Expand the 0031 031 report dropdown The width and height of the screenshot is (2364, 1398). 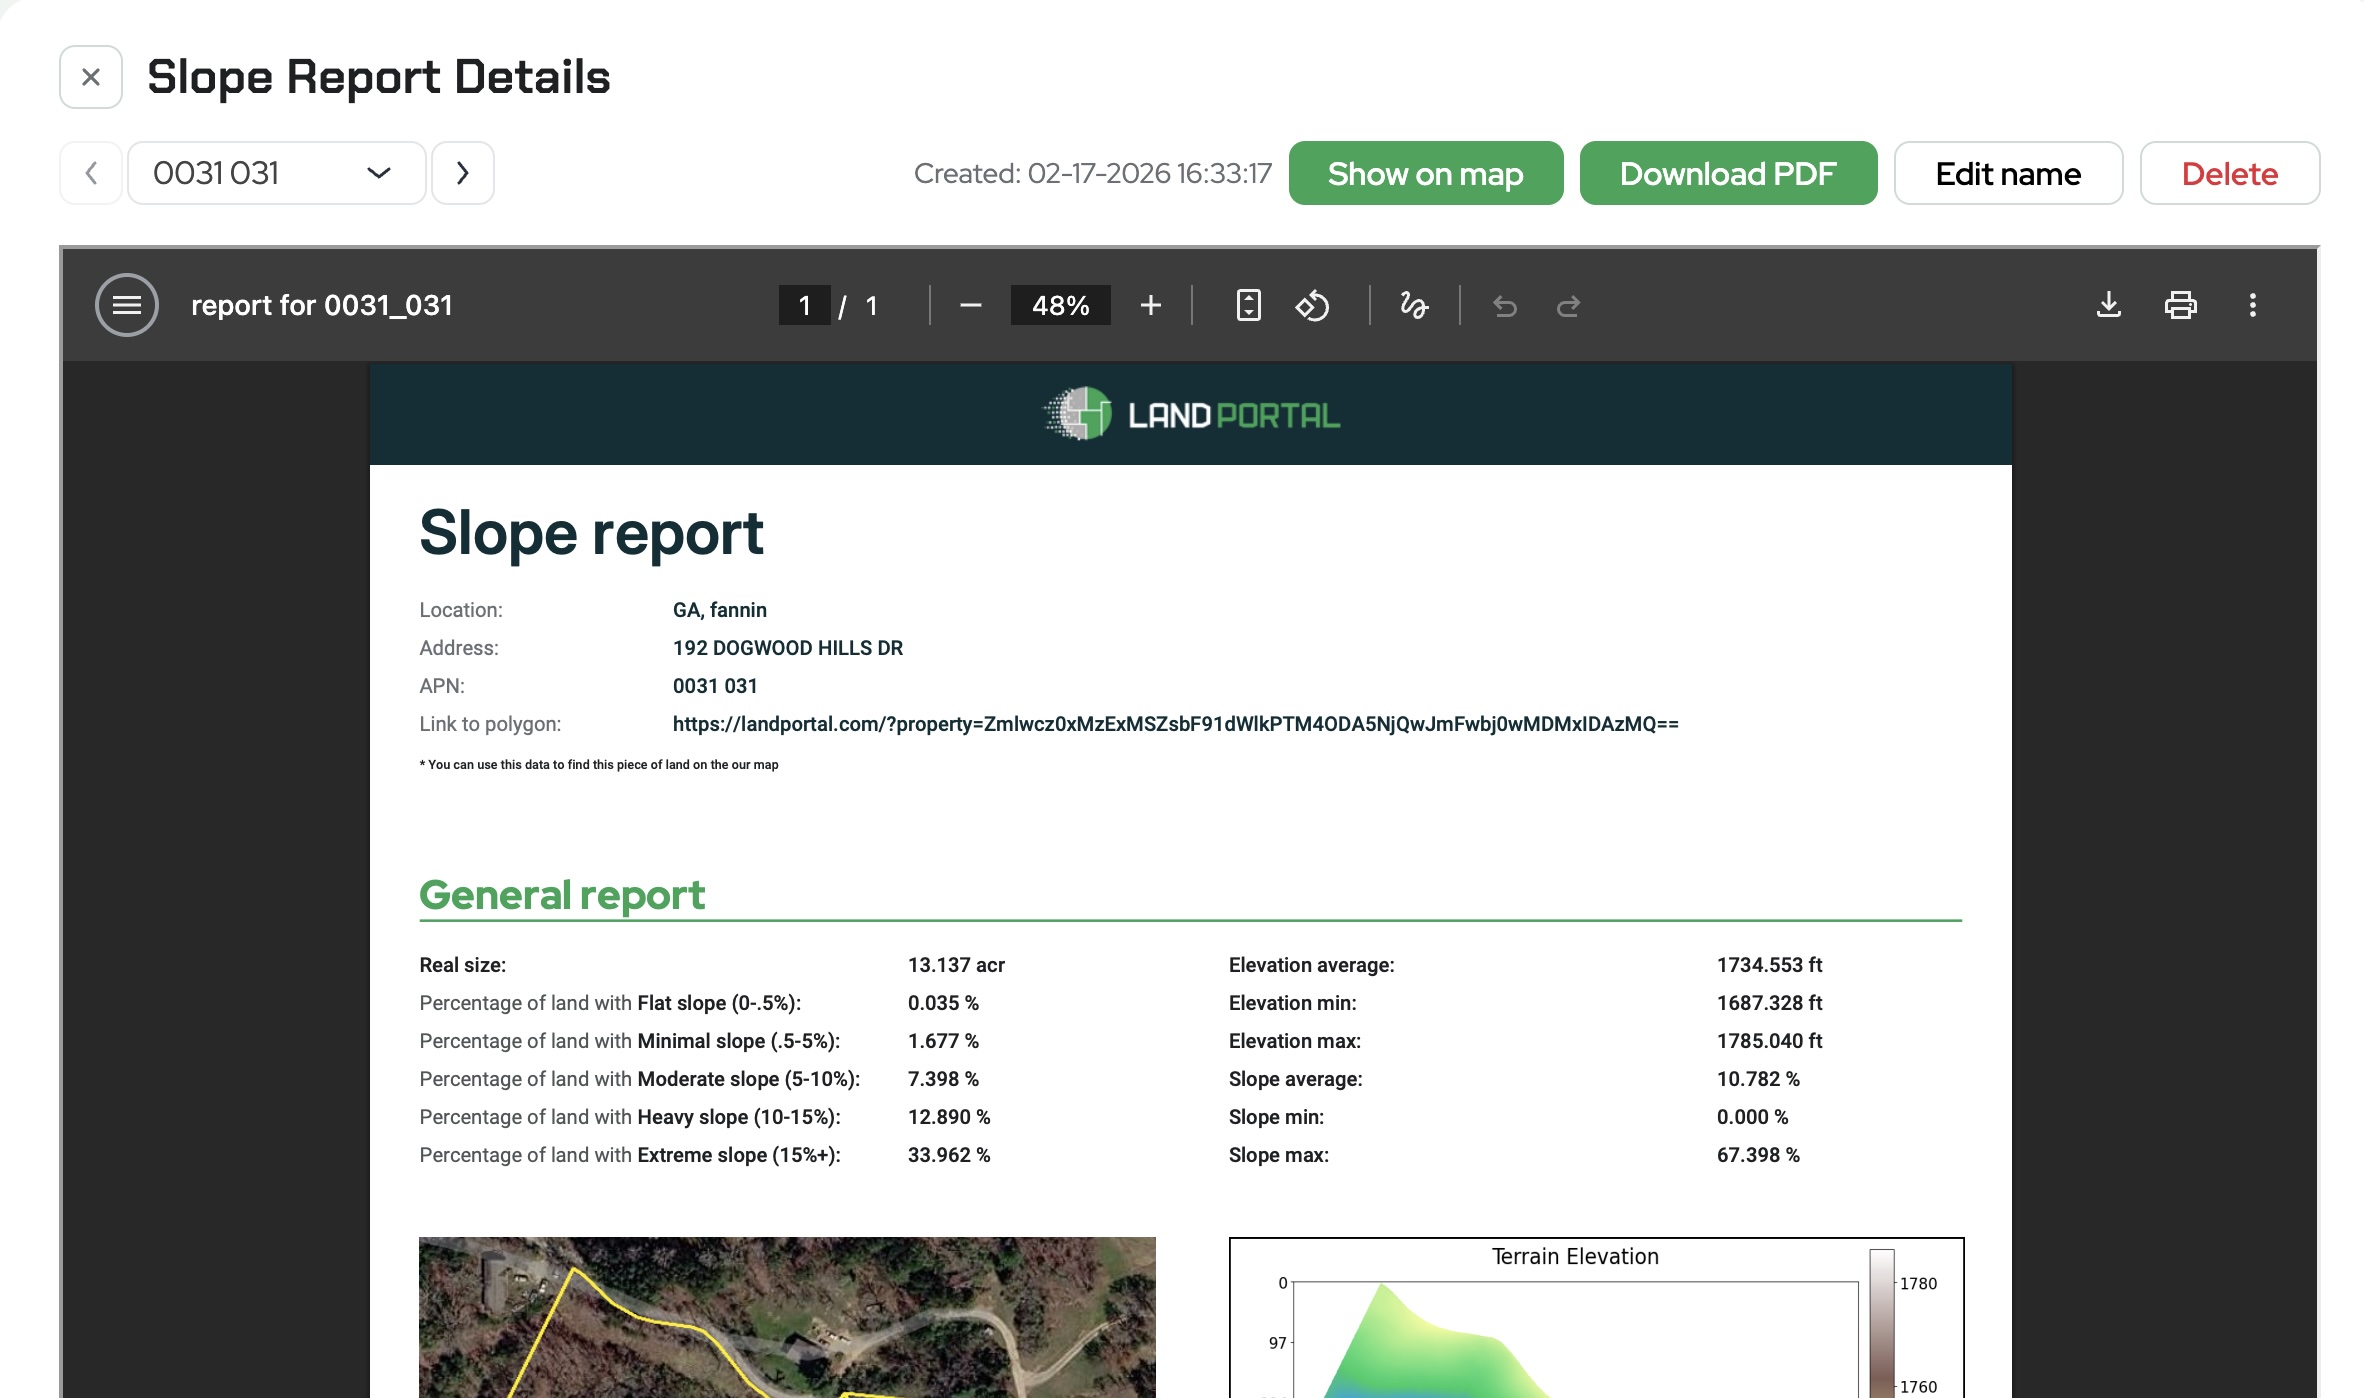[277, 173]
